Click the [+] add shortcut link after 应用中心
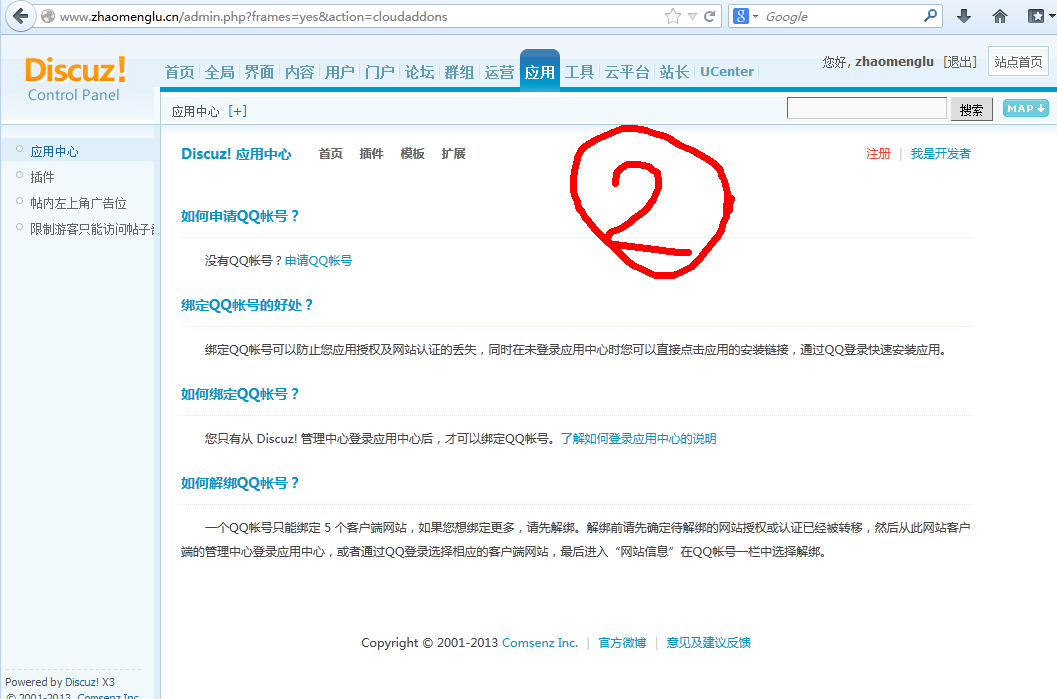The width and height of the screenshot is (1057, 699). click(237, 111)
